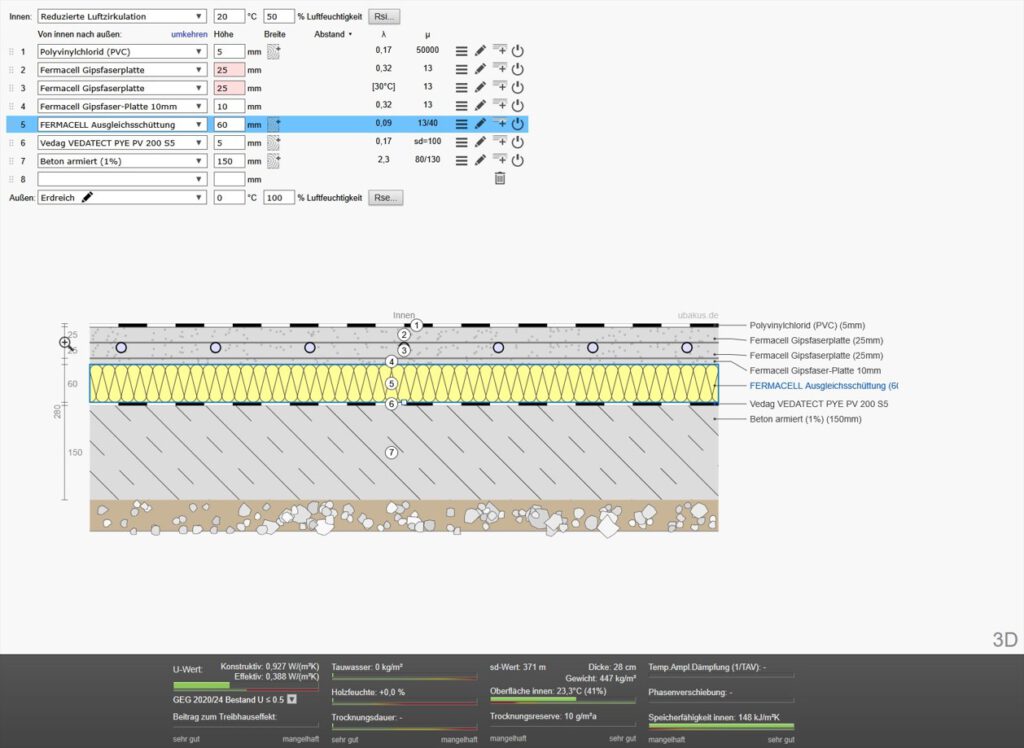Viewport: 1024px width, 748px height.
Task: Click the U-Wert rating bar
Action: 246,686
